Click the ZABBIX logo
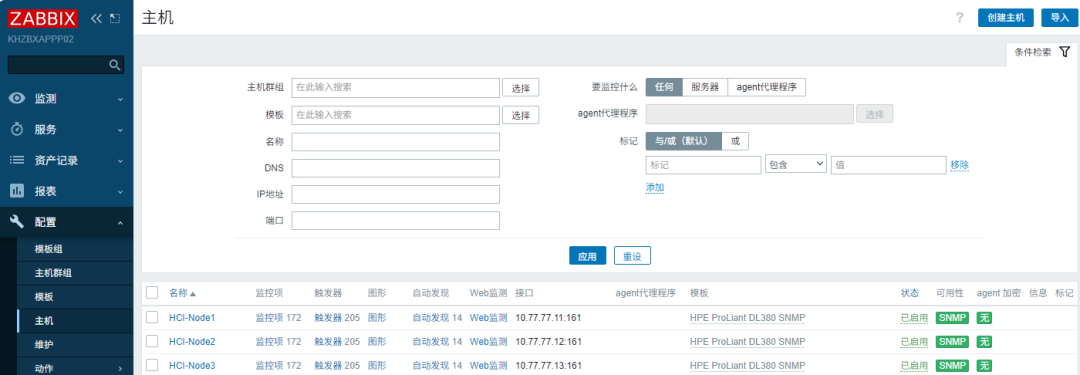 tap(43, 19)
